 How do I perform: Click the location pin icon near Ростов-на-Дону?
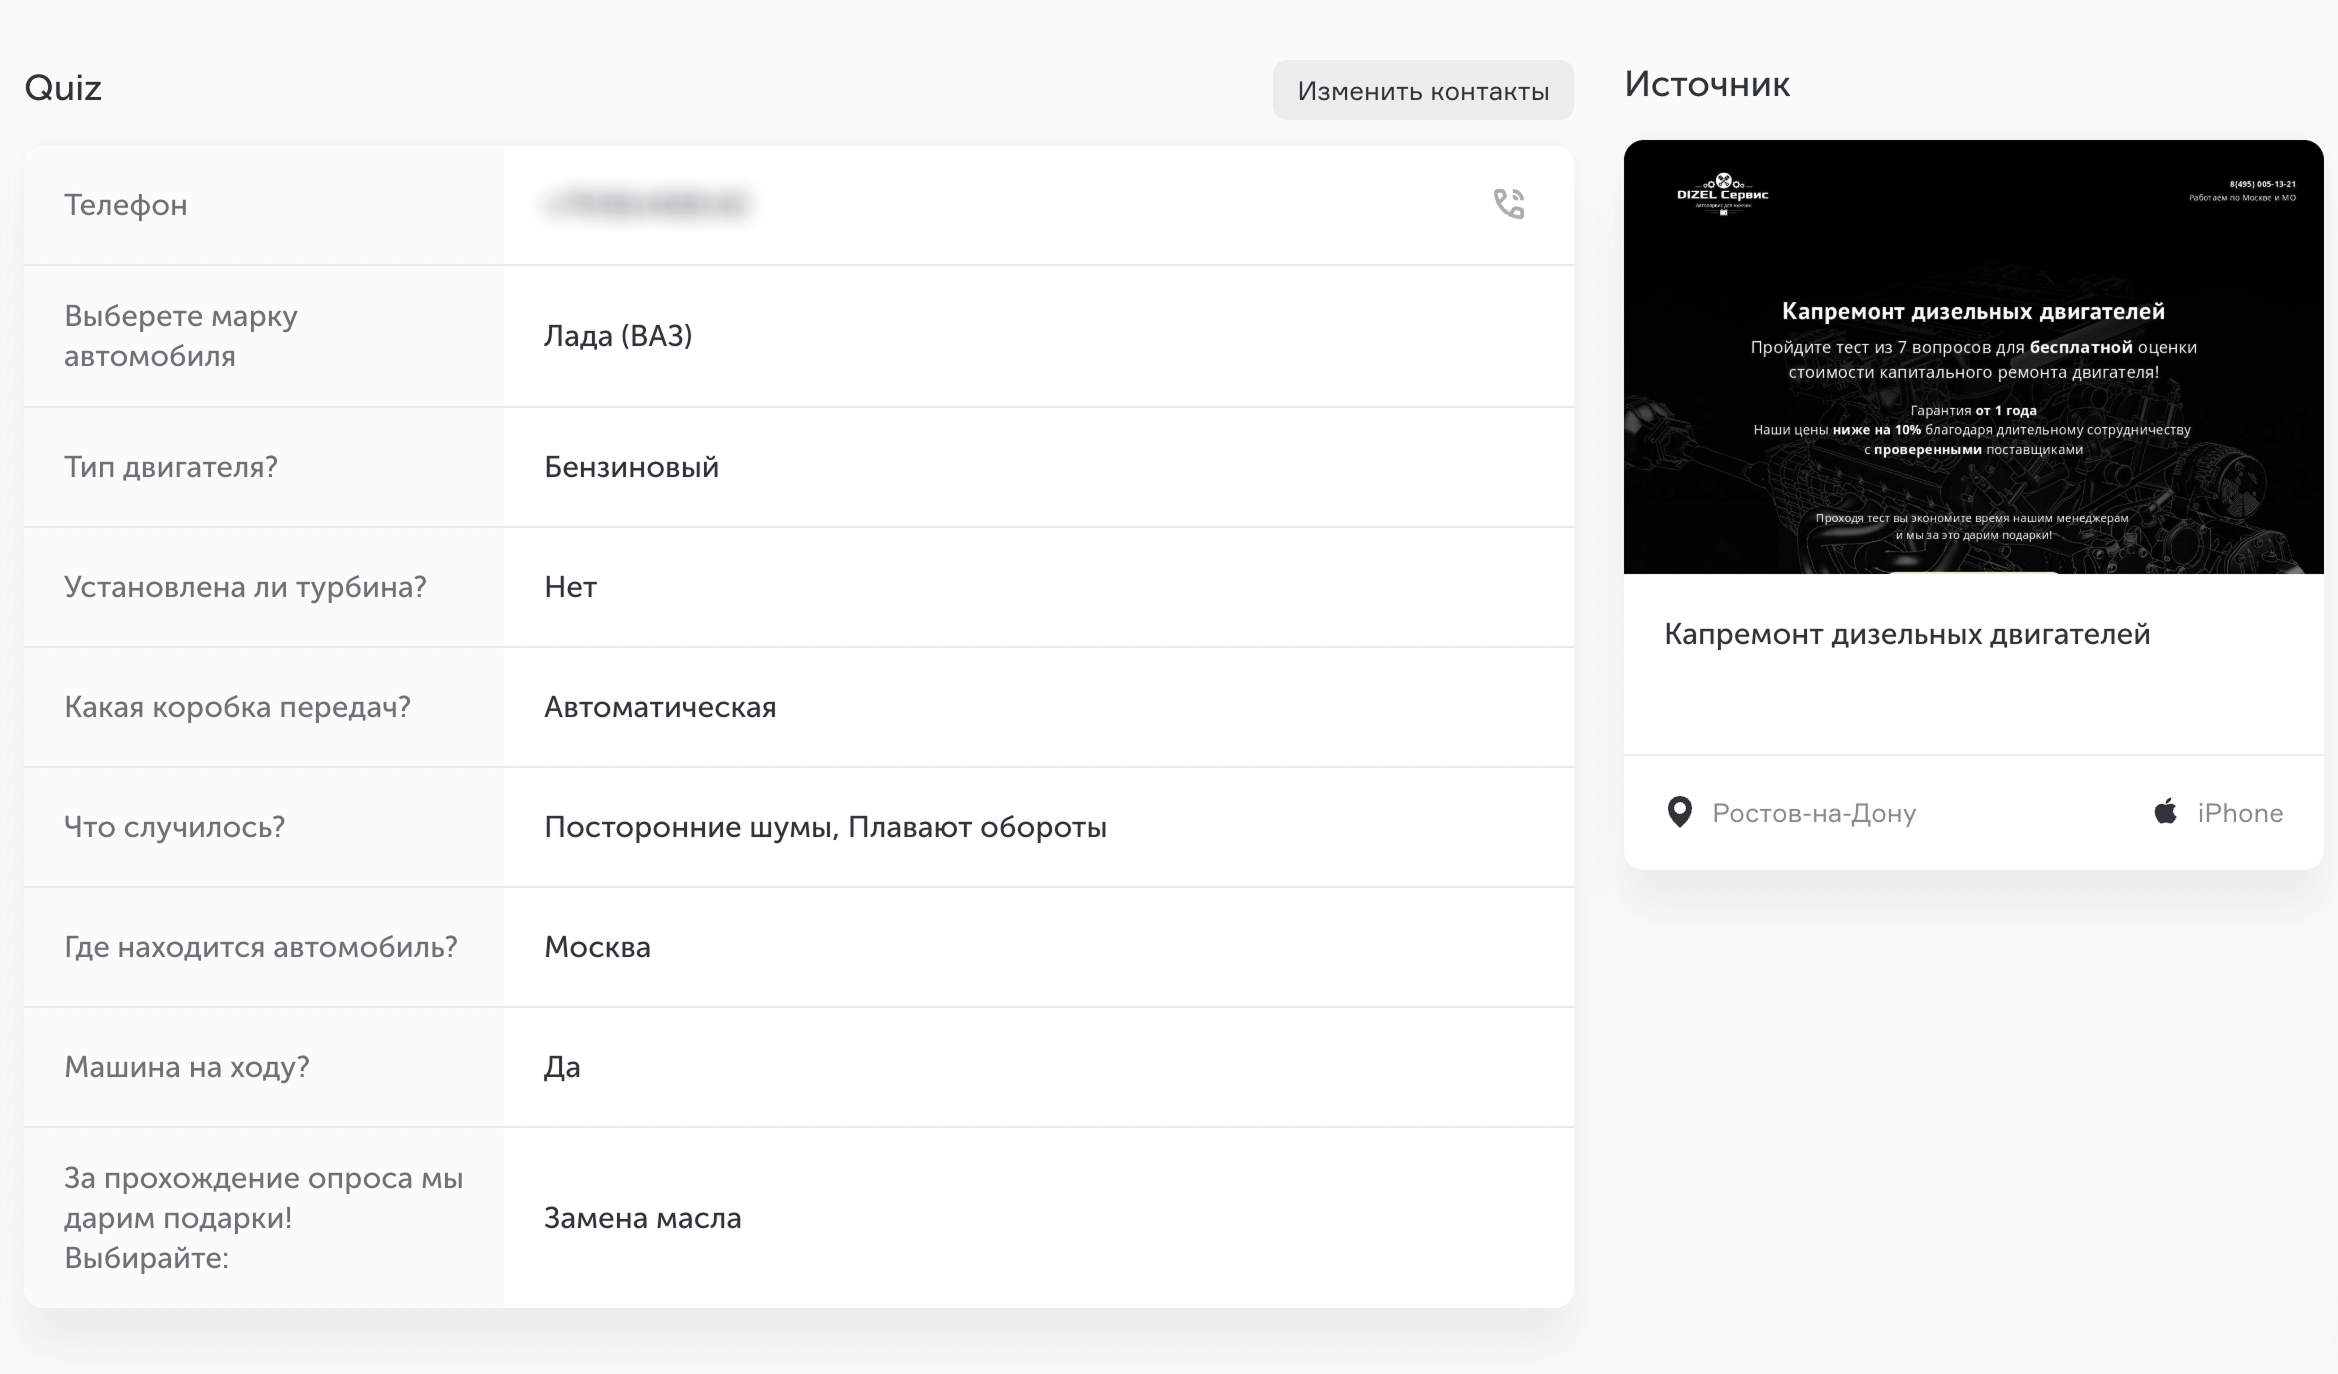point(1680,812)
